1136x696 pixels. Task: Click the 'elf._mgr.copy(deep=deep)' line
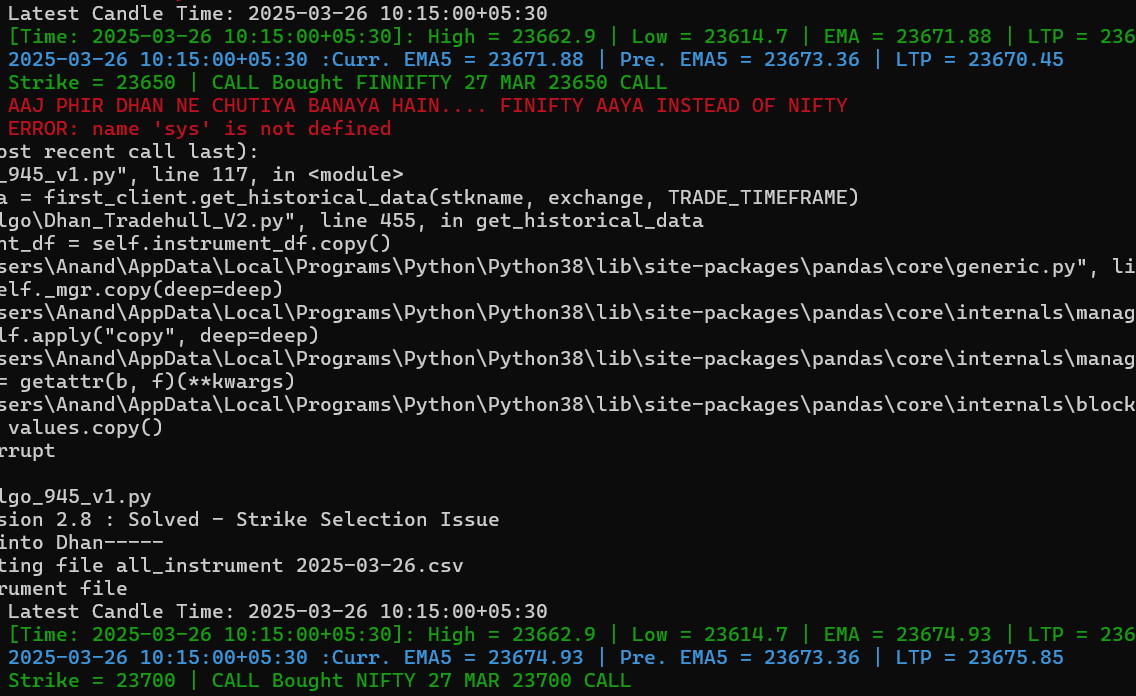[x=141, y=290]
